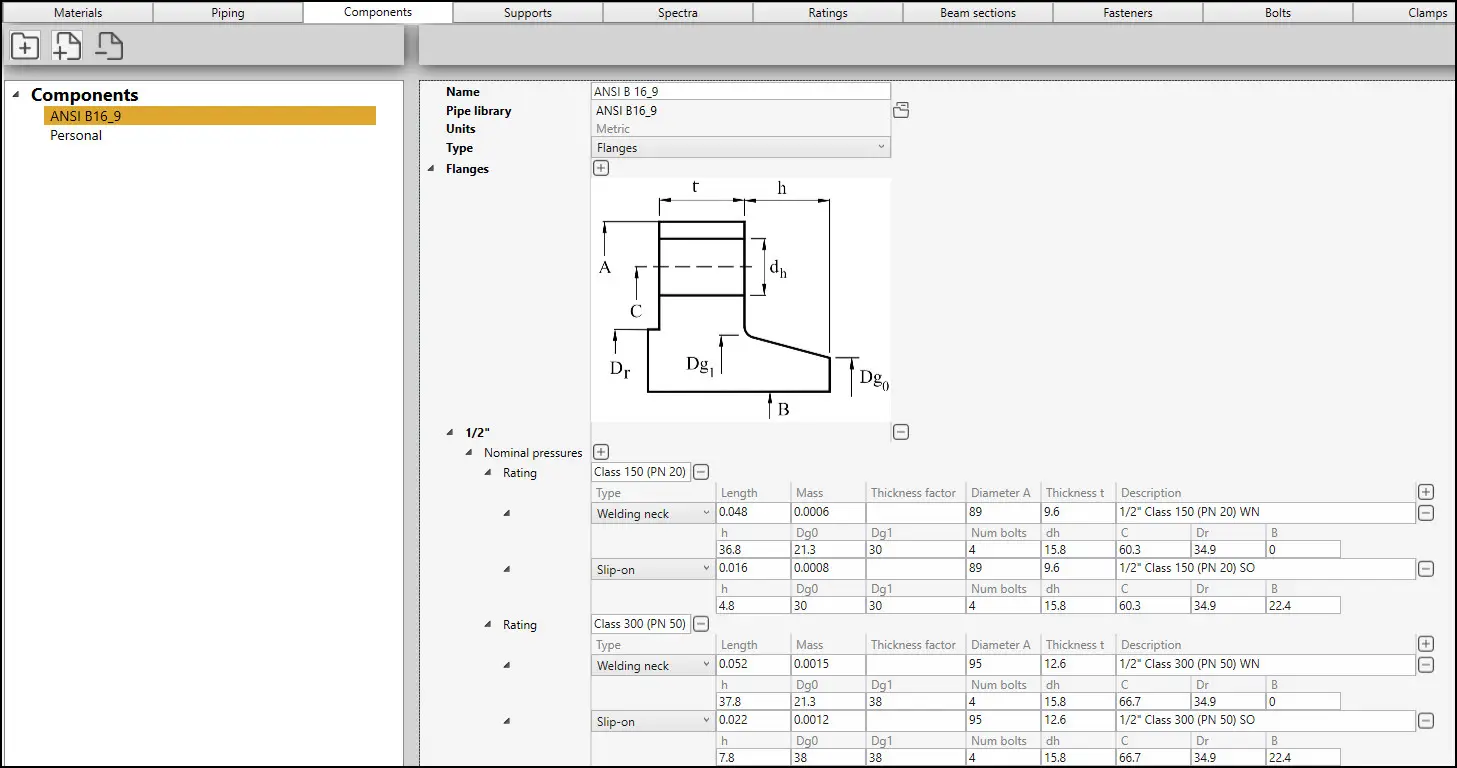Remove the Class 300 (PN 50) rating
Viewport: 1457px width, 768px height.
coord(701,624)
